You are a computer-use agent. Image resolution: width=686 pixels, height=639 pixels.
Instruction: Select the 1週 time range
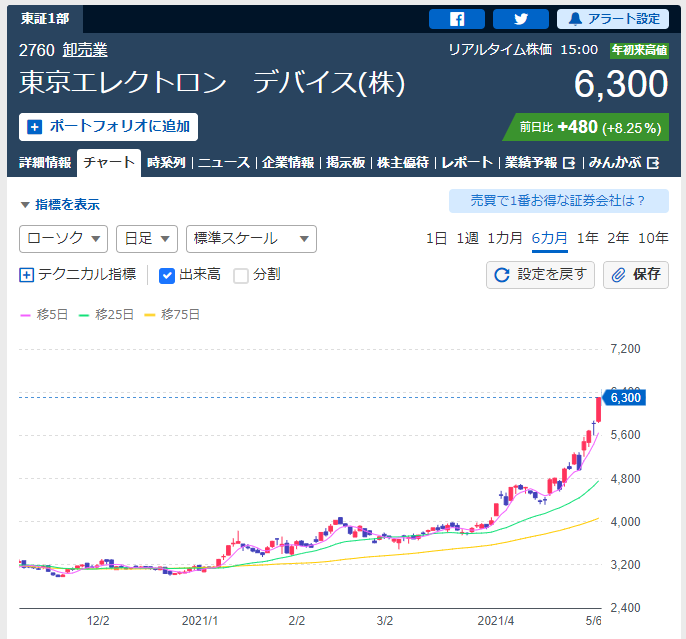[467, 238]
